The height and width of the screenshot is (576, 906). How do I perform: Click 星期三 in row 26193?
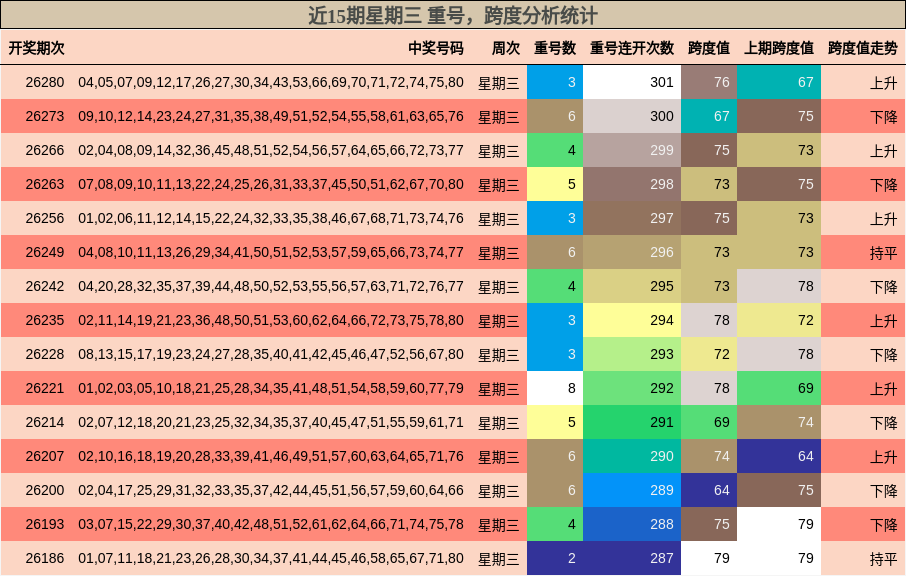[499, 525]
